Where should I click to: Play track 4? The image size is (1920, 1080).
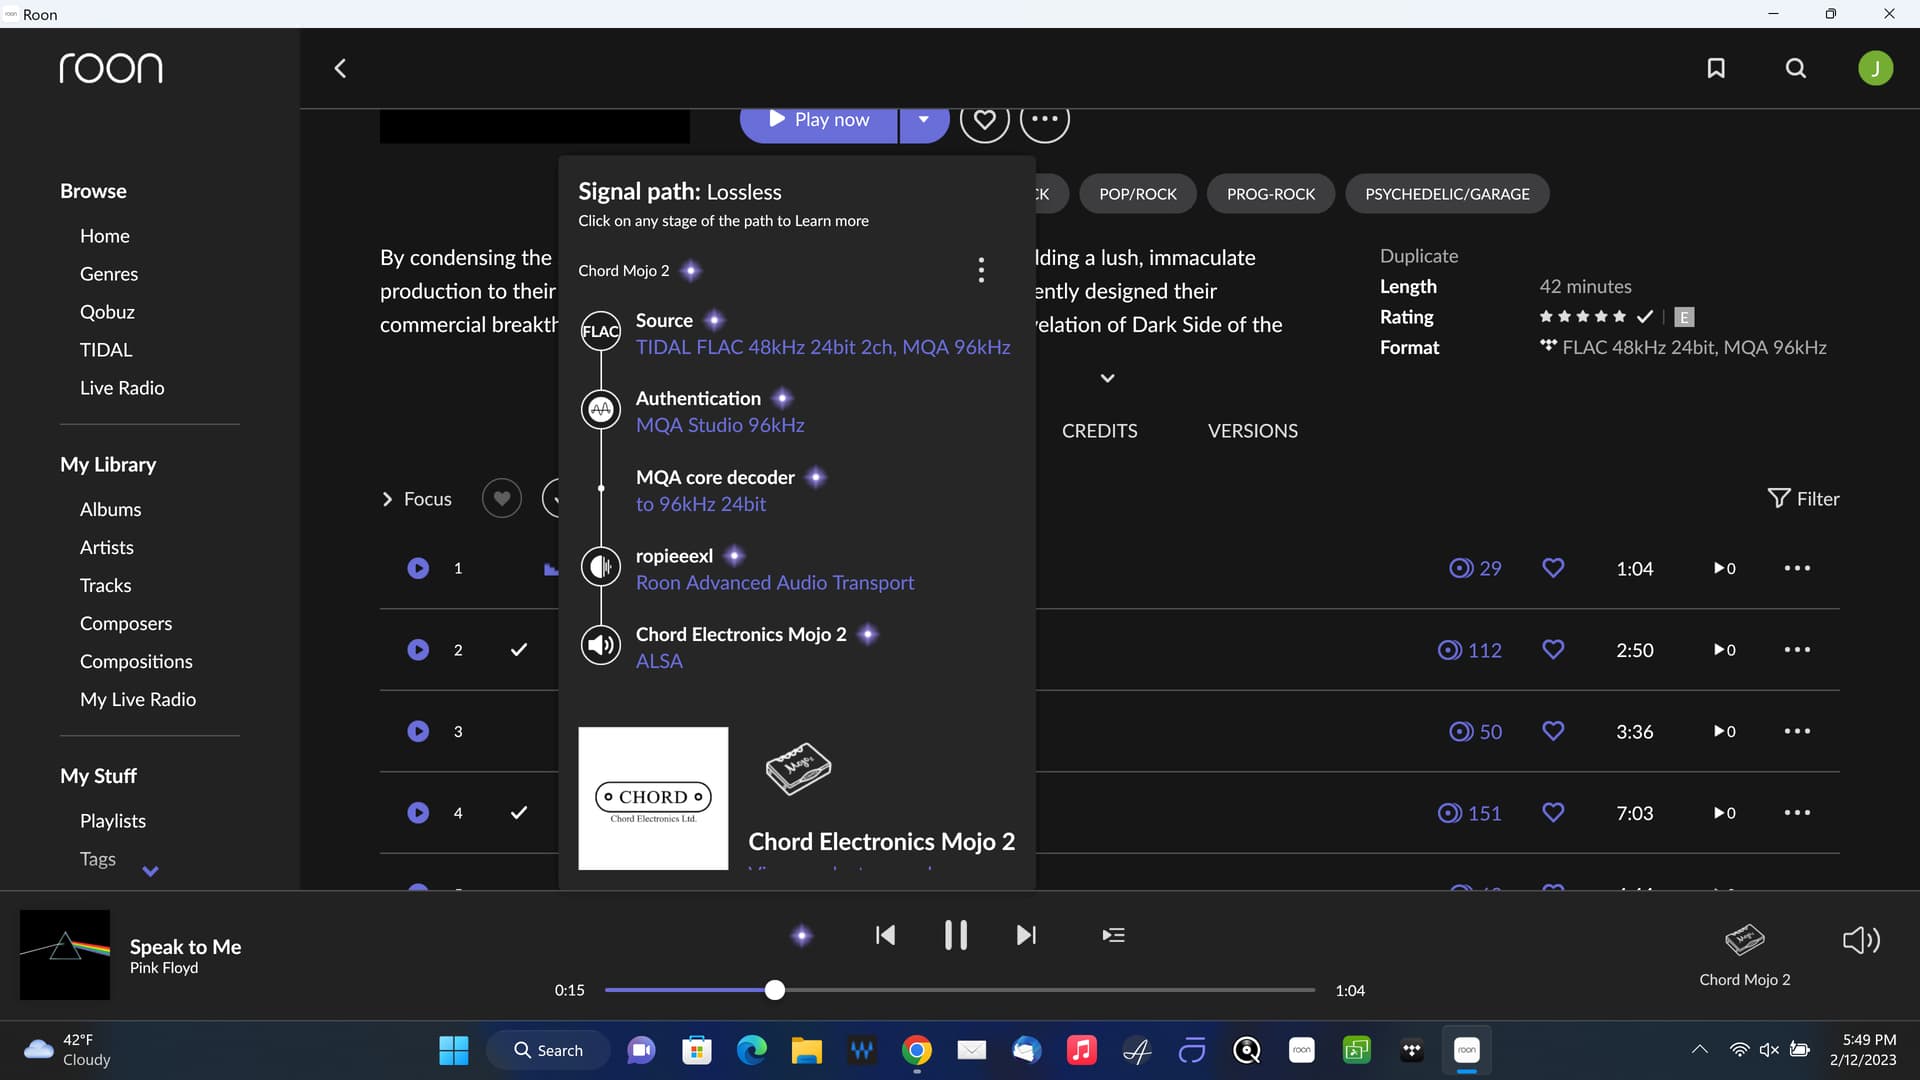coord(418,813)
